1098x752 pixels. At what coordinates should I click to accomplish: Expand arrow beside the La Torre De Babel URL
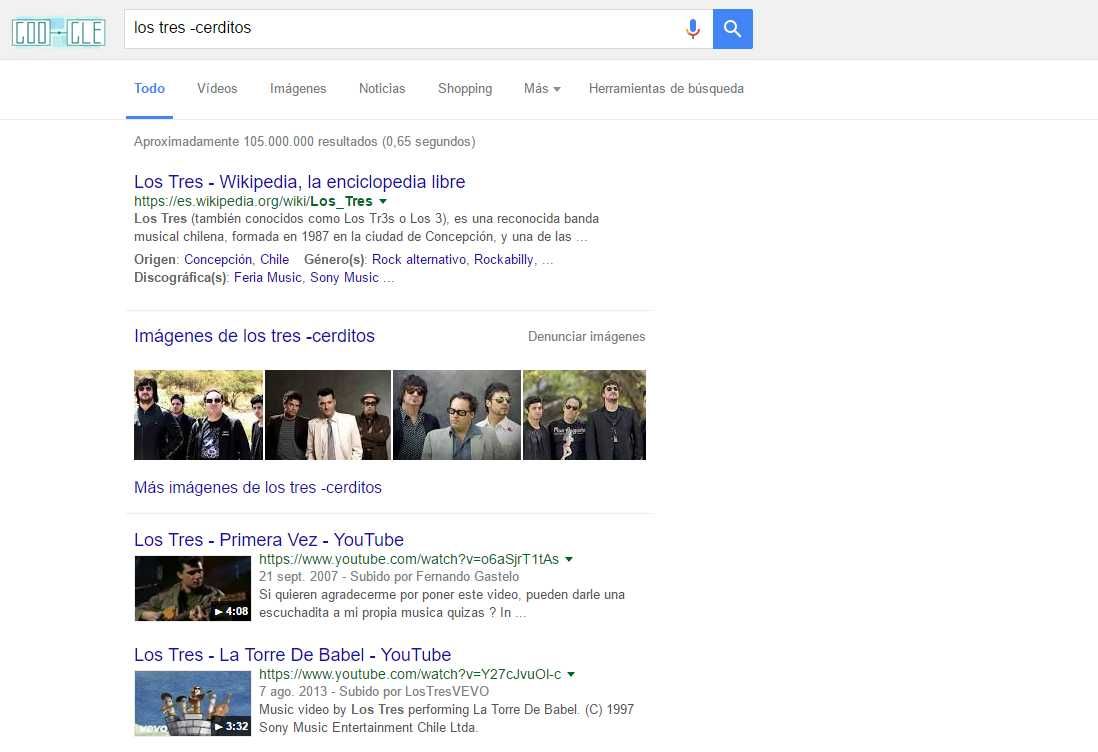(571, 674)
